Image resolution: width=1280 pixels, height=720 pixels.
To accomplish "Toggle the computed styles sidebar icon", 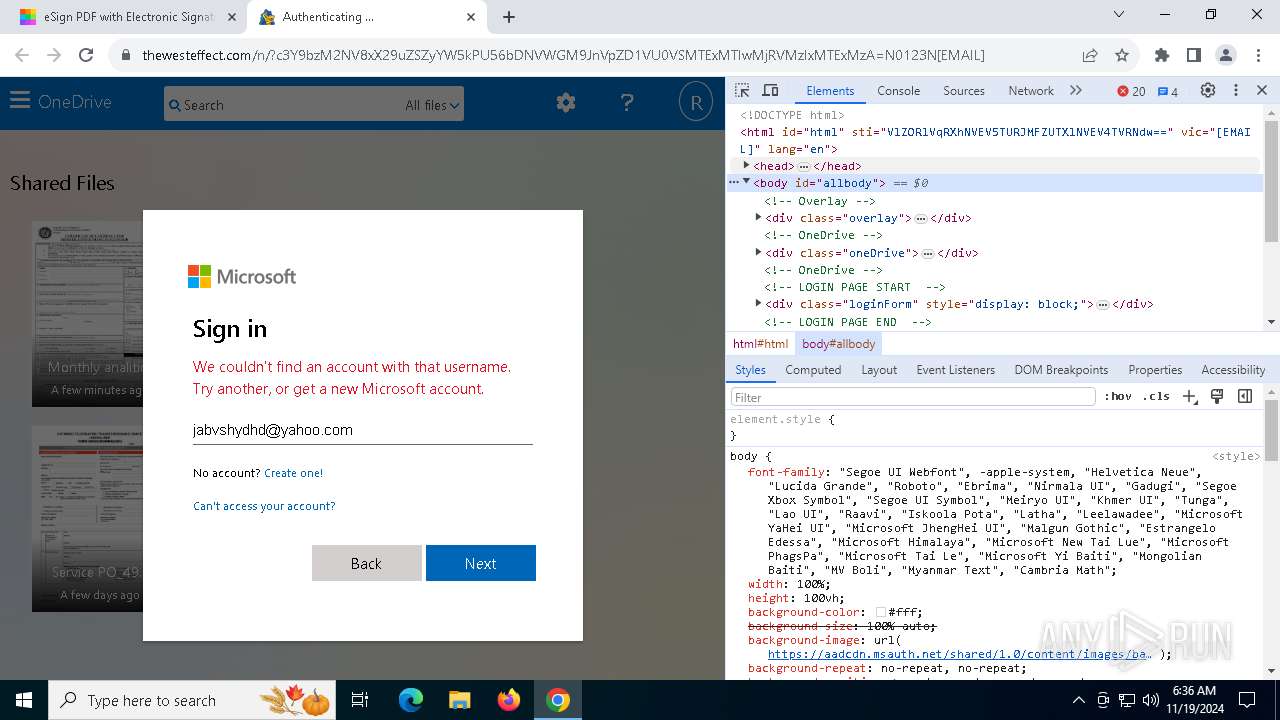I will 1245,397.
